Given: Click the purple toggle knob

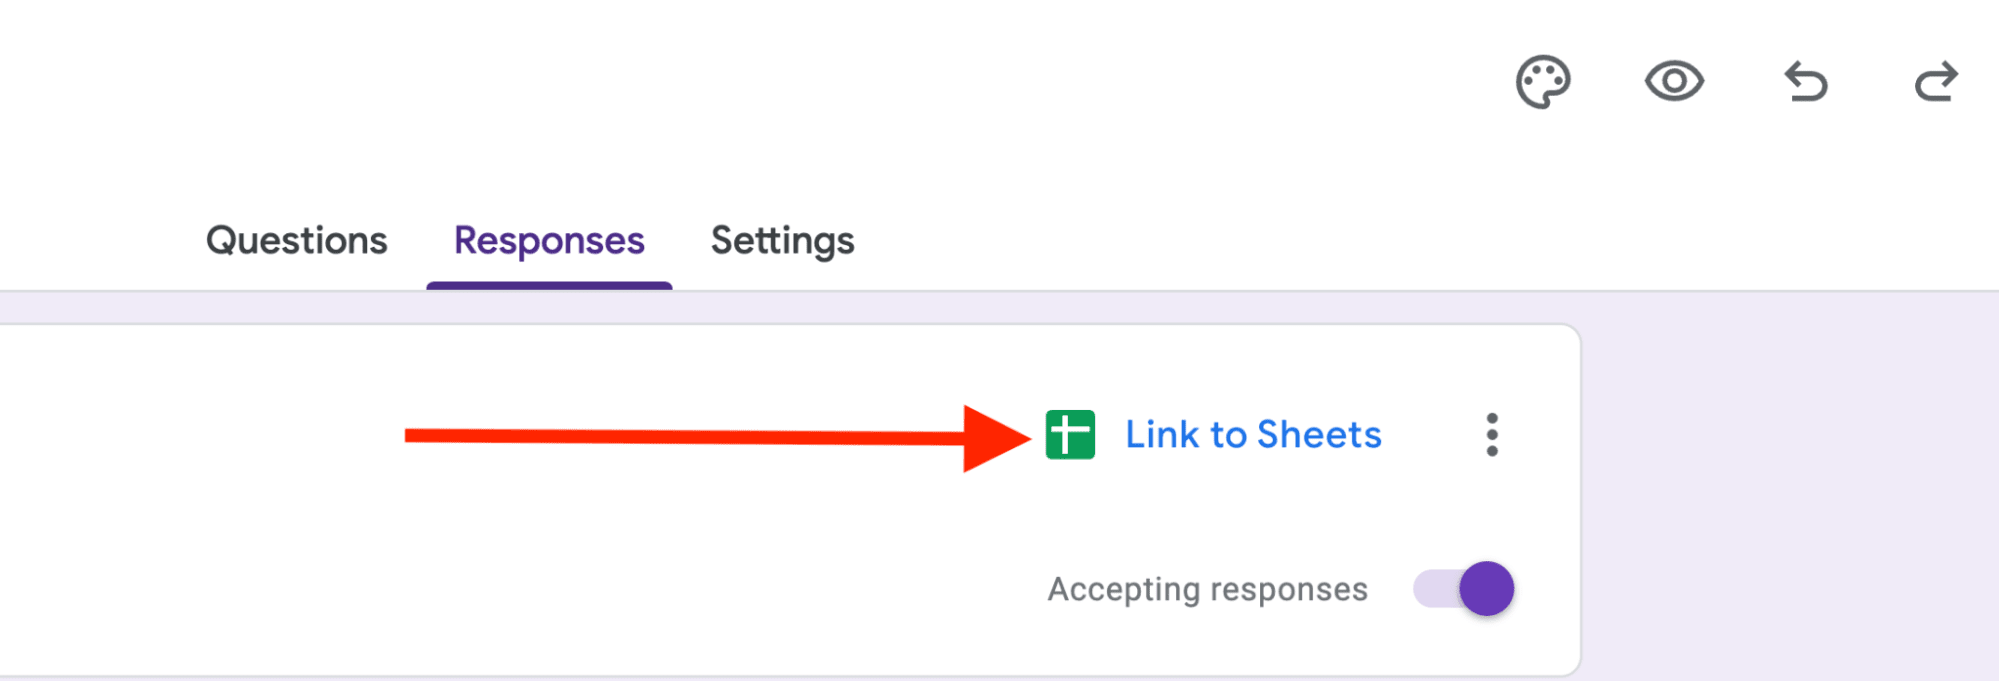Looking at the screenshot, I should (x=1486, y=589).
